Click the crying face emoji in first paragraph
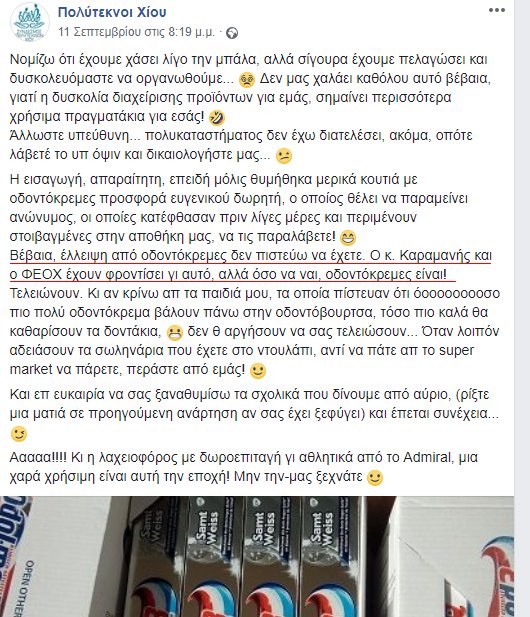Viewport: 530px width, 617px height. 247,80
